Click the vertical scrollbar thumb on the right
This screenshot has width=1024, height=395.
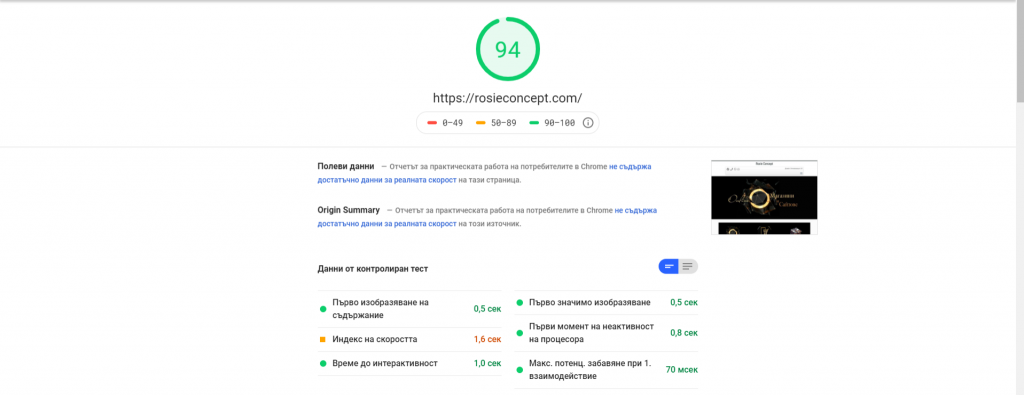click(1020, 52)
